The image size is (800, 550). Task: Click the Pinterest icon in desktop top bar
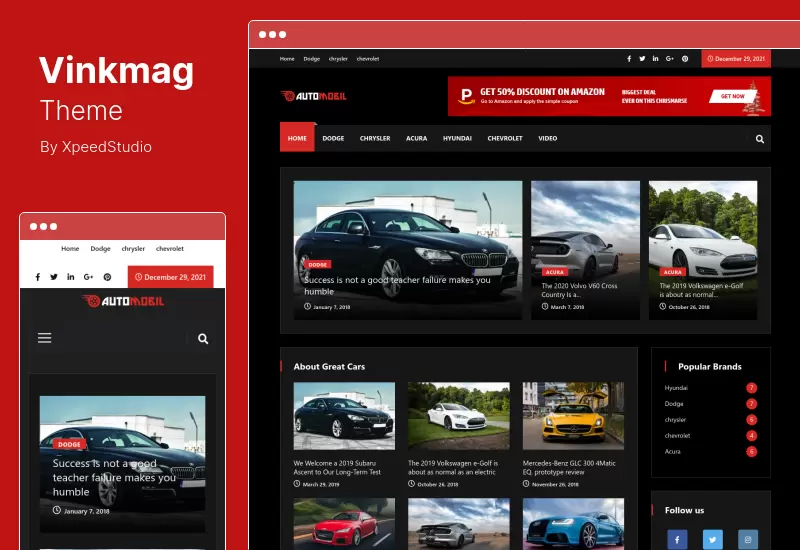pyautogui.click(x=685, y=59)
